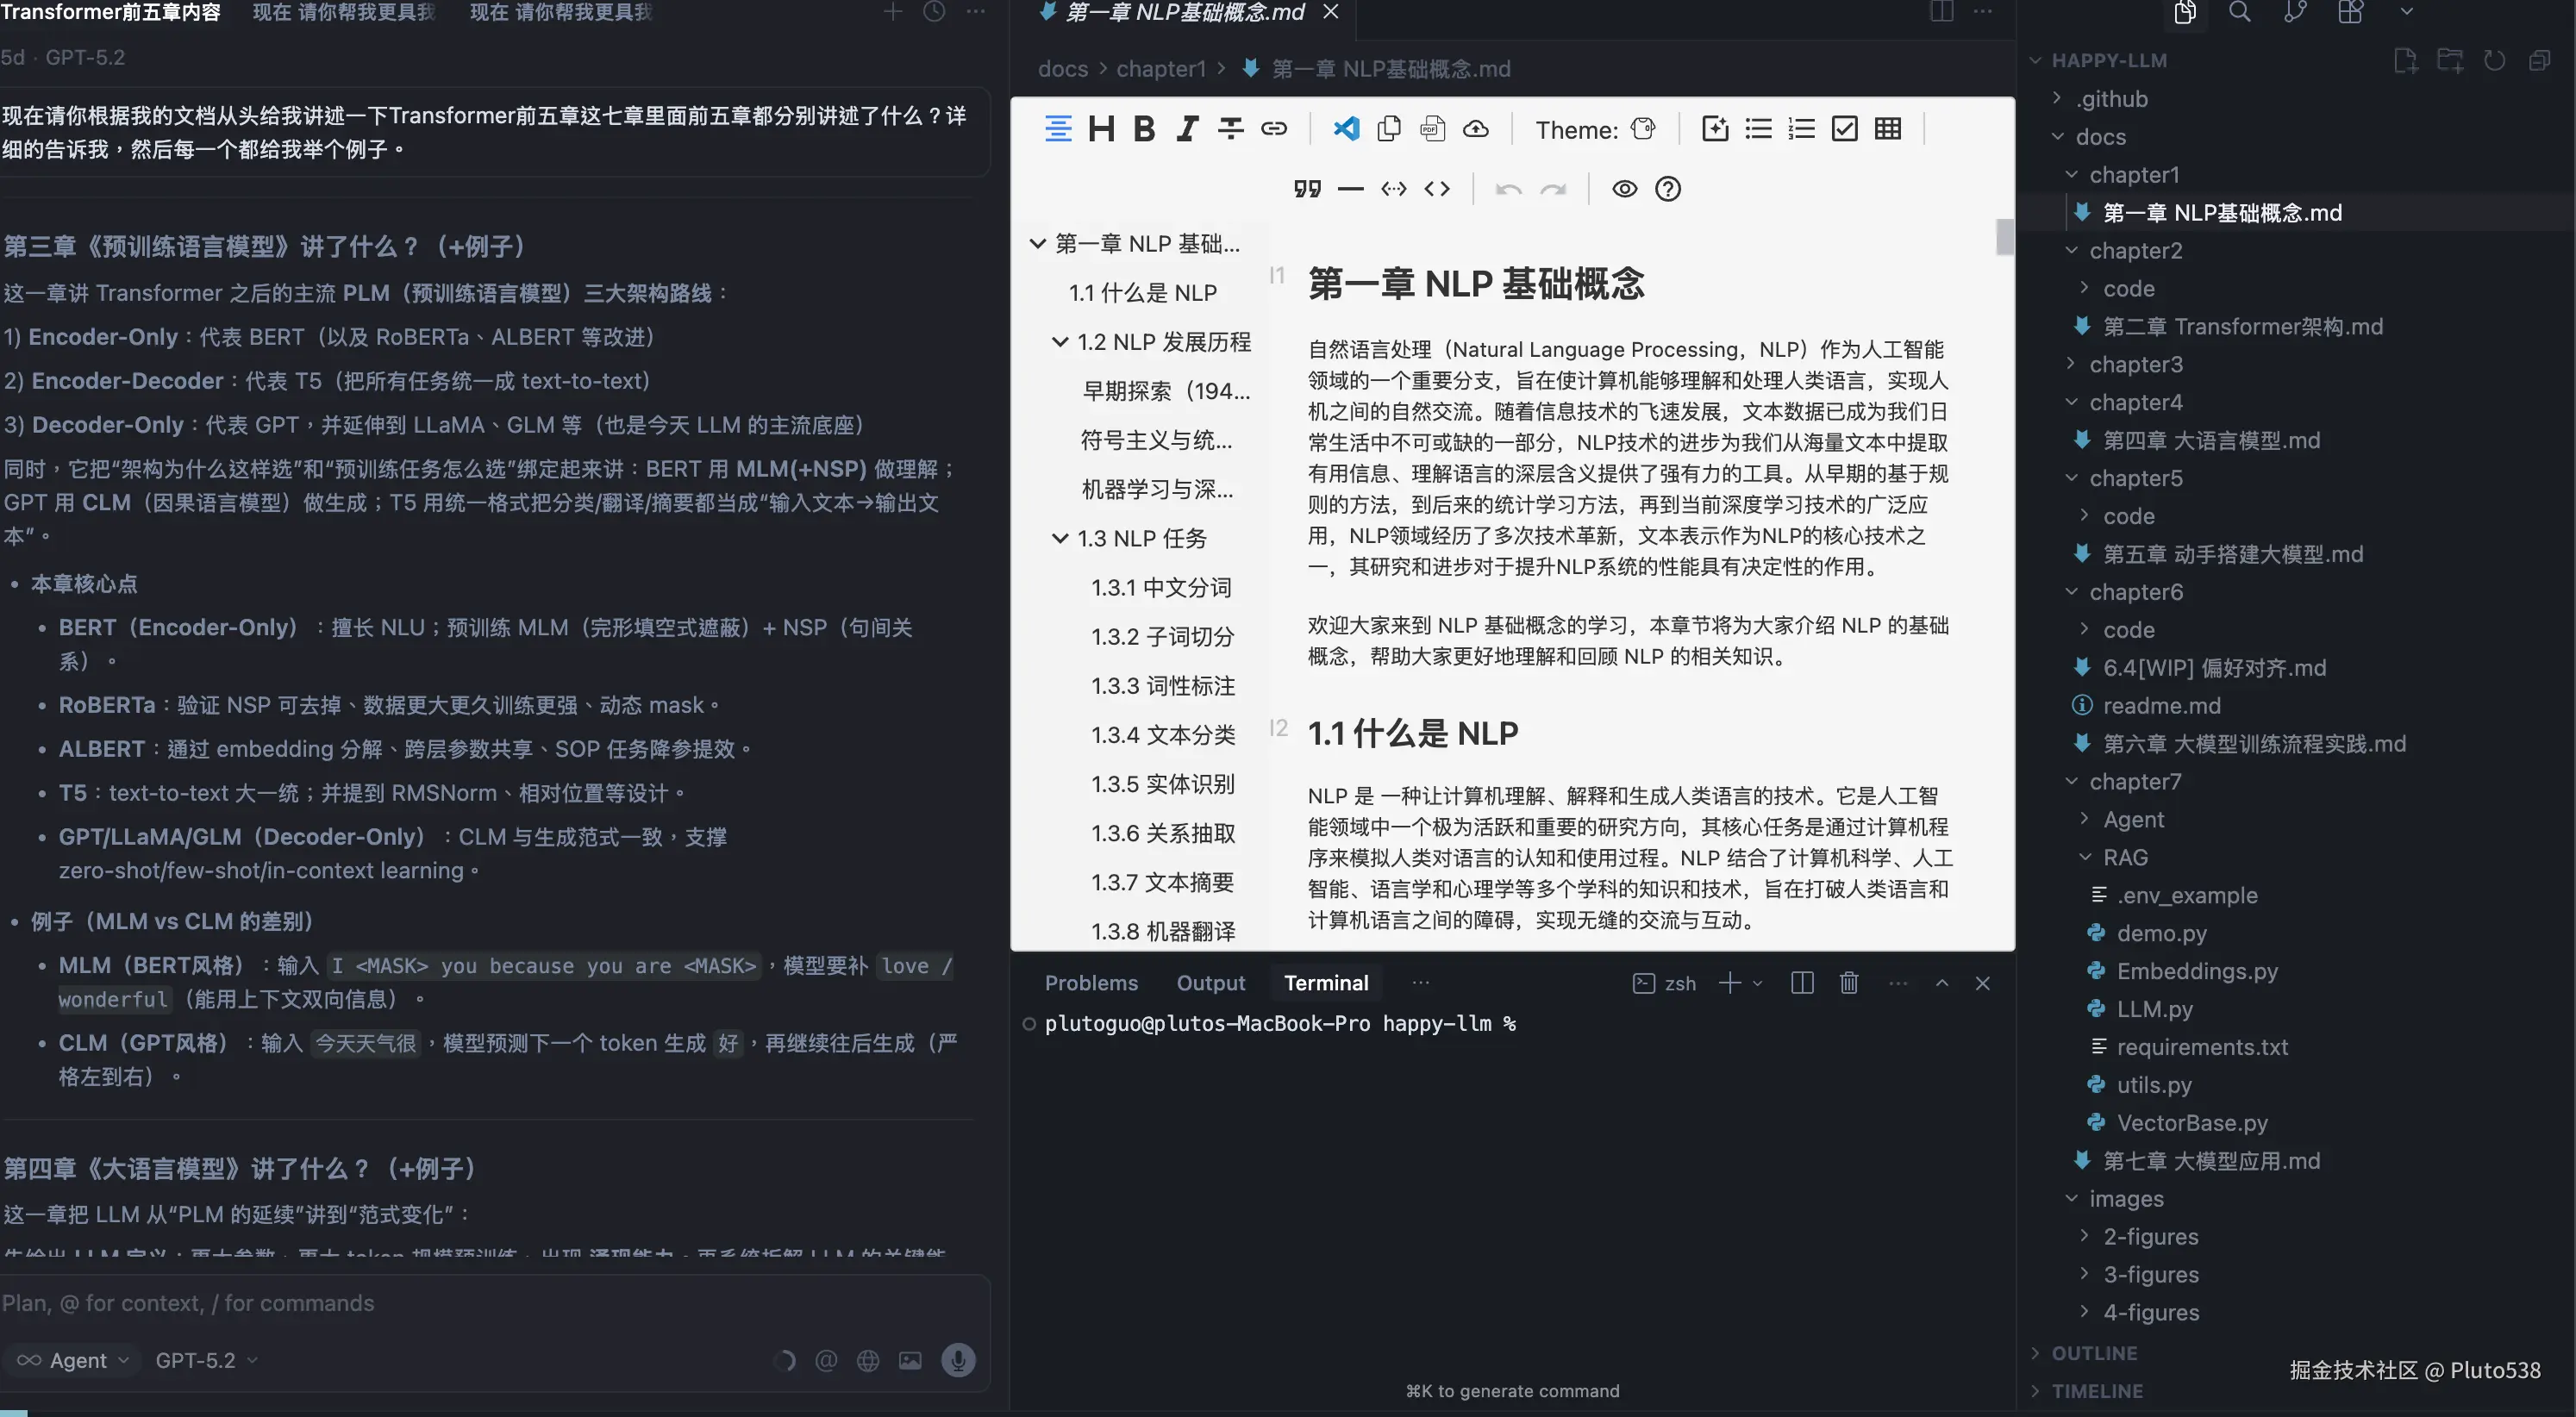The width and height of the screenshot is (2576, 1417).
Task: Insert a task checkbox item
Action: (1844, 129)
